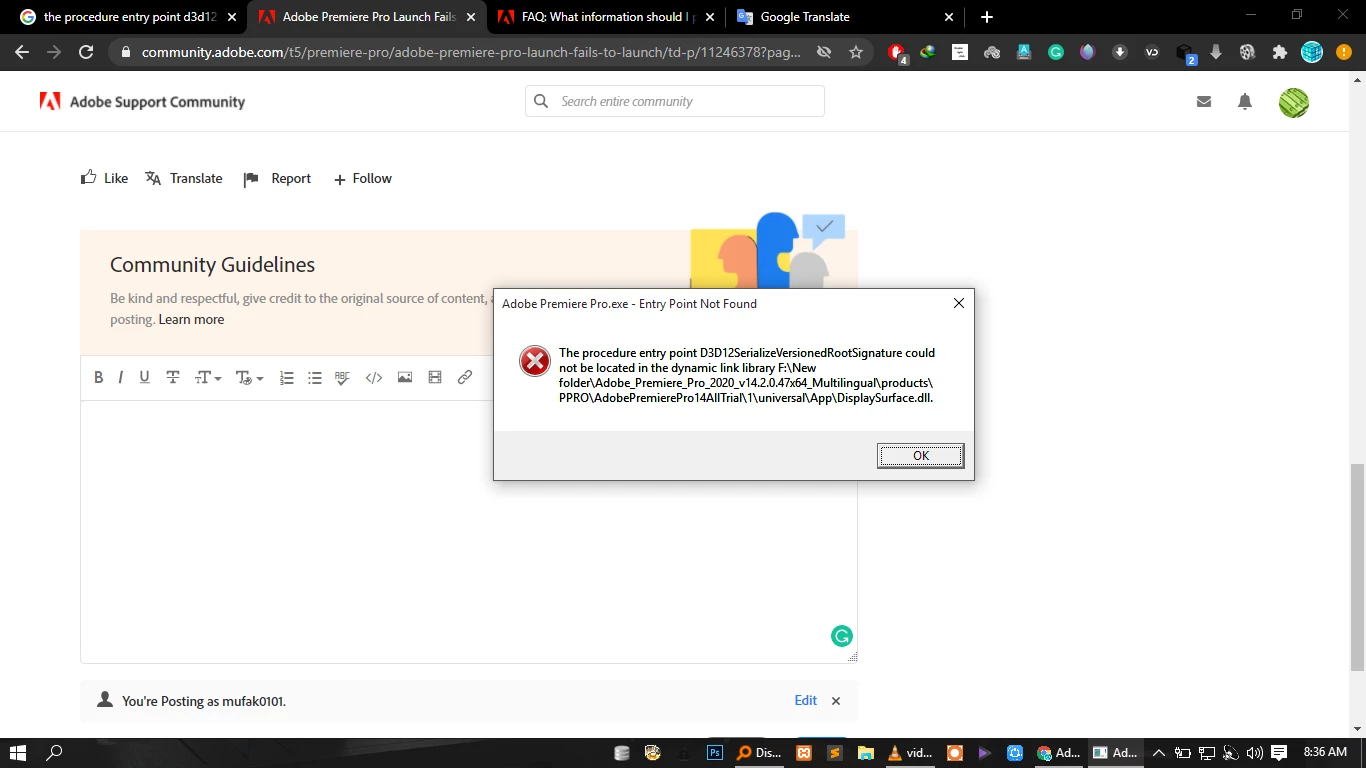Edit the posting-as username
Image resolution: width=1366 pixels, height=768 pixels.
(x=805, y=700)
